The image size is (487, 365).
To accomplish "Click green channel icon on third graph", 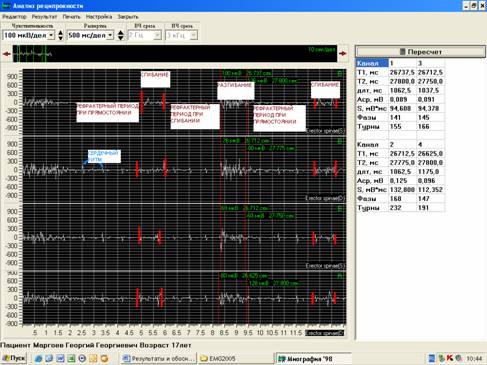I will tap(340, 209).
